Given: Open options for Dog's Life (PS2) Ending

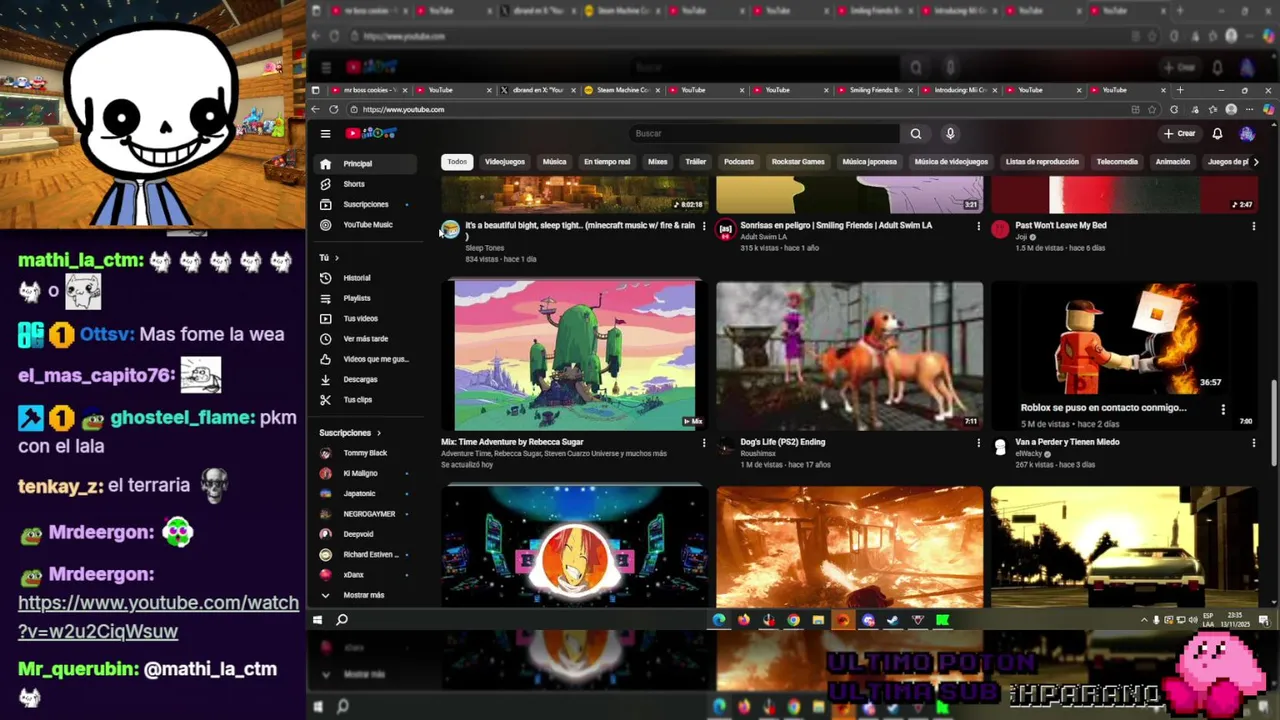Looking at the screenshot, I should coord(978,442).
